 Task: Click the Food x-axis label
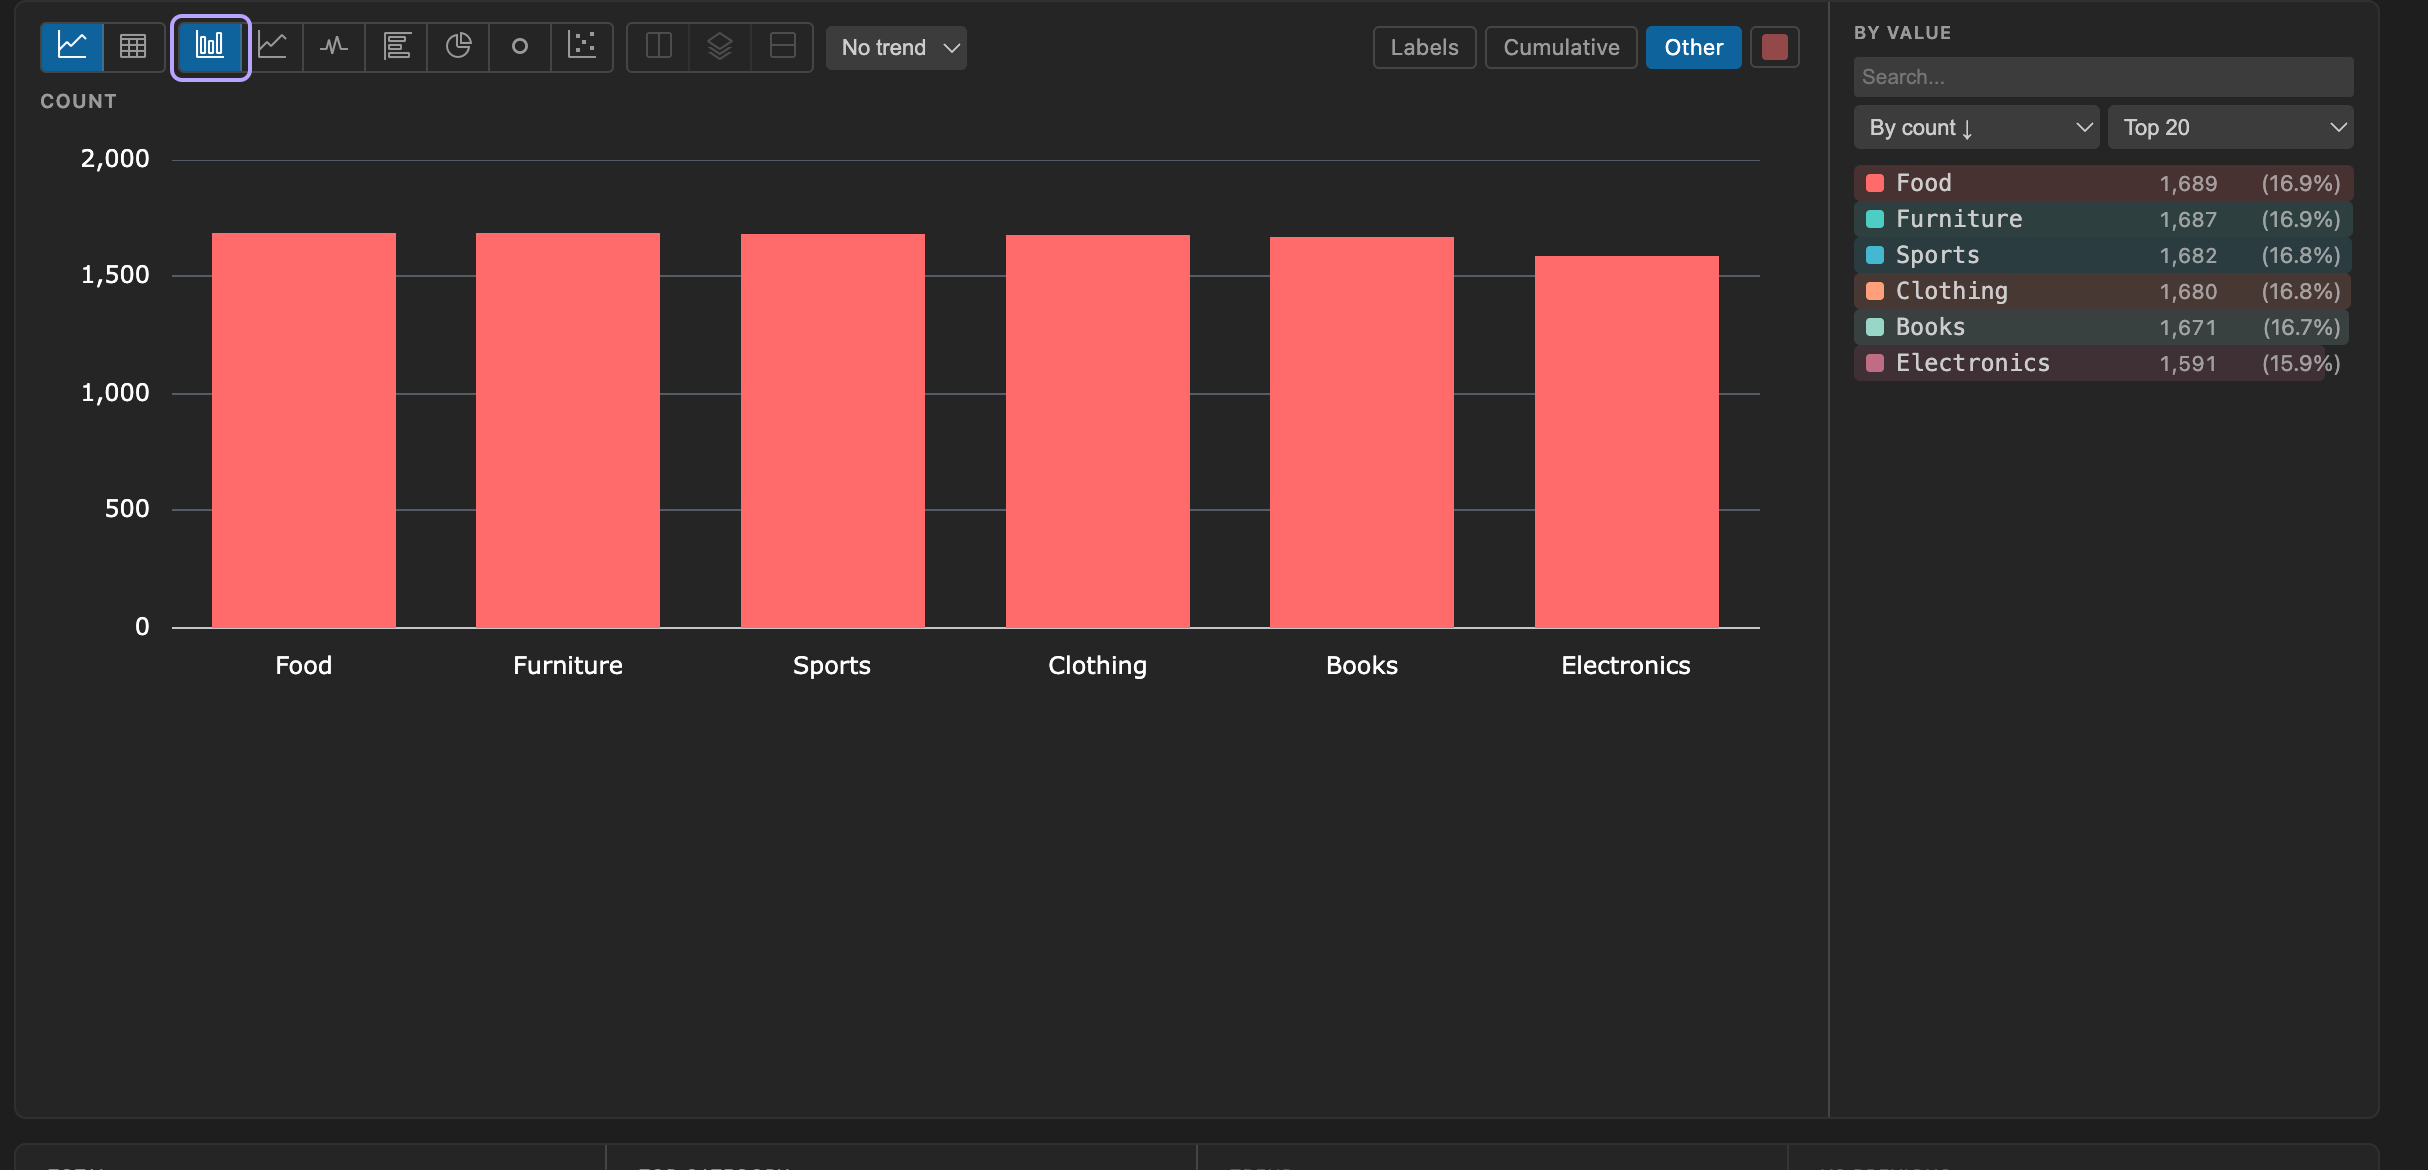[304, 665]
